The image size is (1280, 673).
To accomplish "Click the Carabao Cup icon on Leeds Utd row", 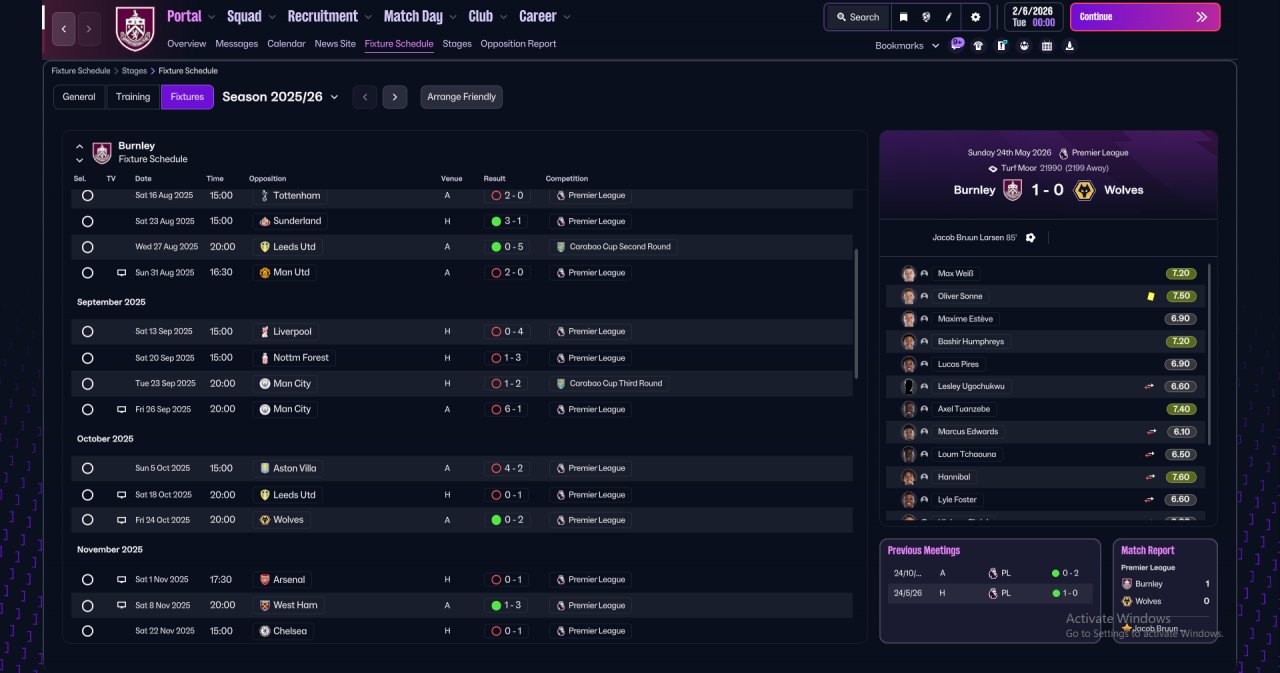I will (x=561, y=246).
